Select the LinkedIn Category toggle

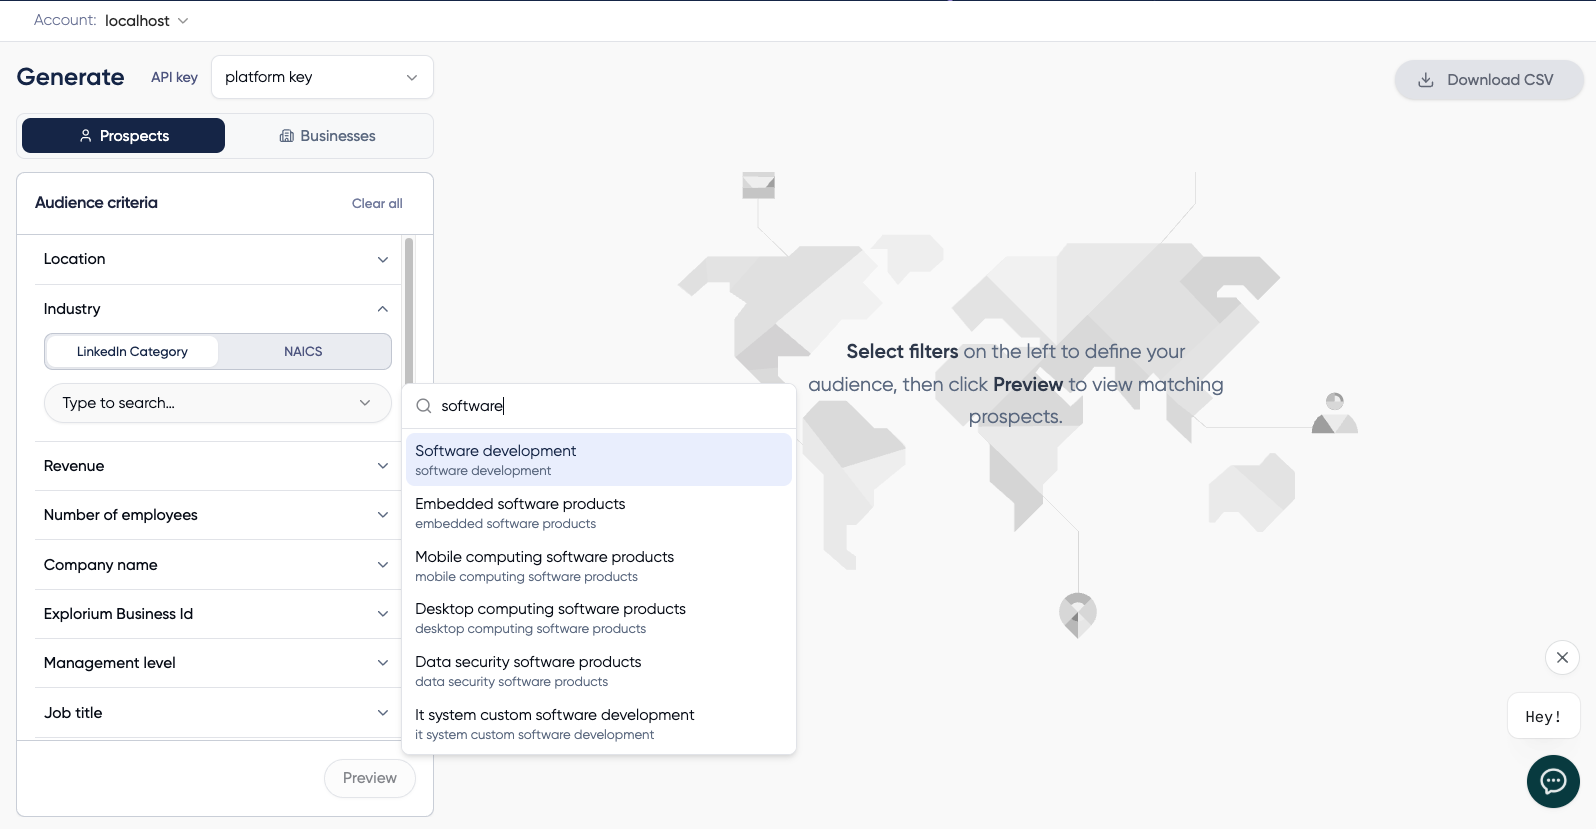132,352
